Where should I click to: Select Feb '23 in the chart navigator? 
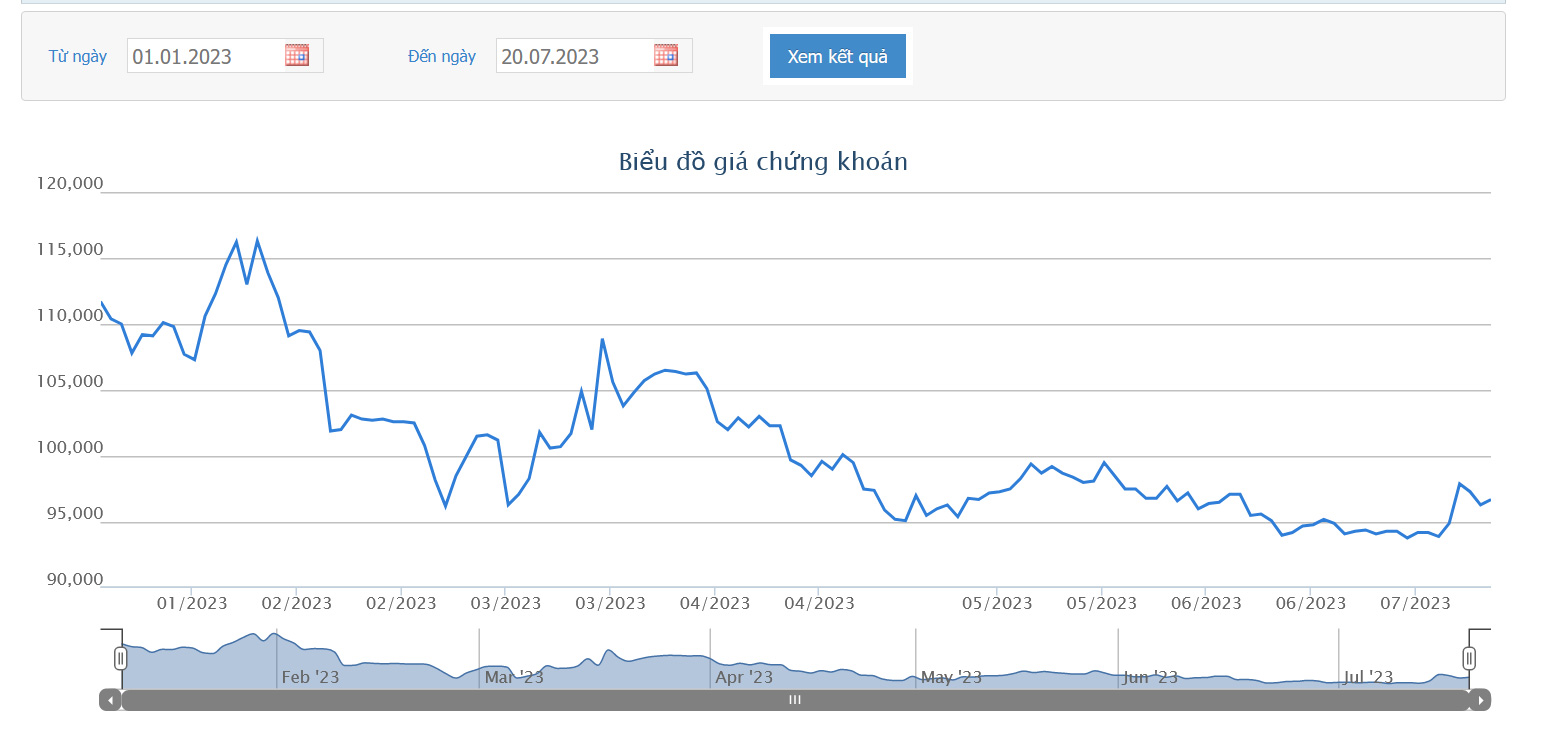pyautogui.click(x=310, y=677)
